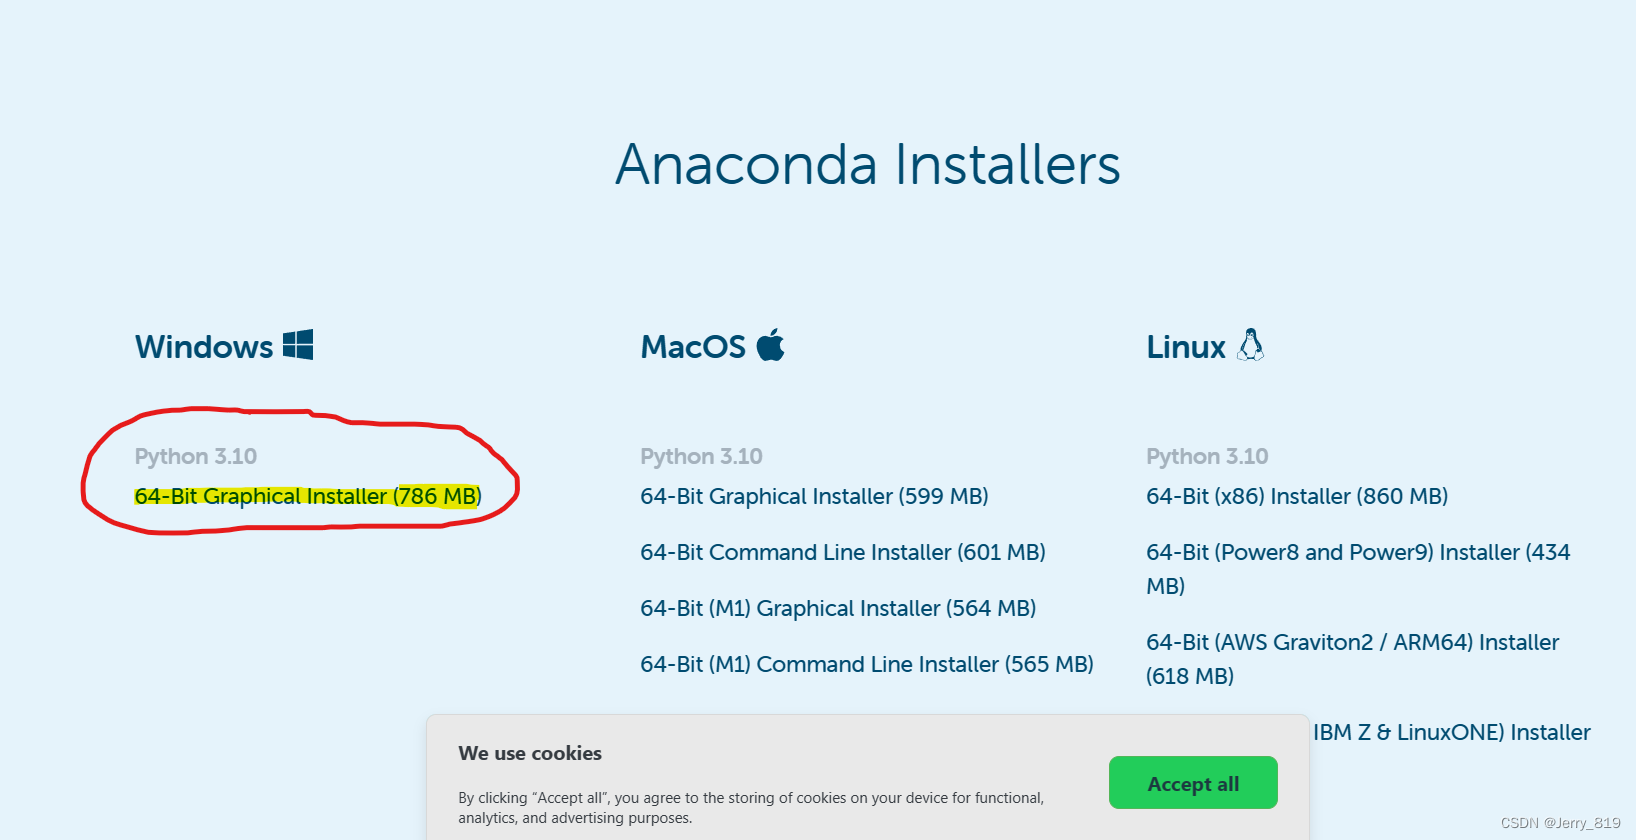Click the Linux section heading

tap(1186, 347)
